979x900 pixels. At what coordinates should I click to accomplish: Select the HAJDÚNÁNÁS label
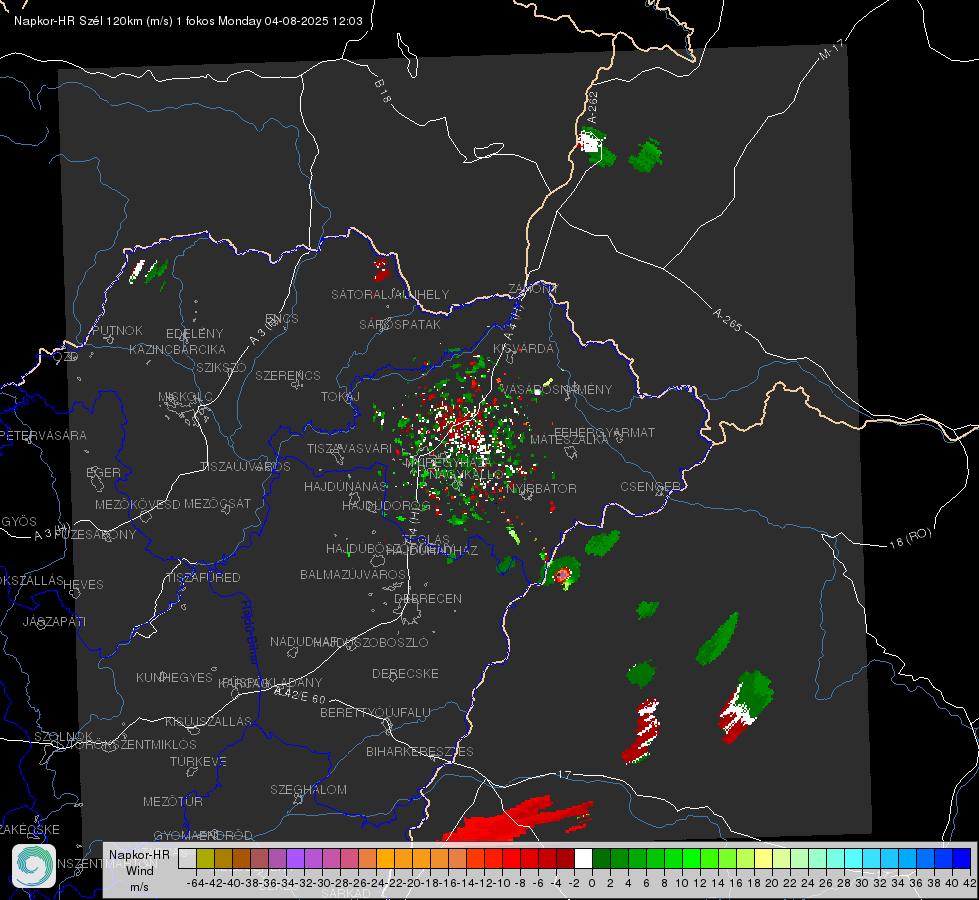coord(346,486)
